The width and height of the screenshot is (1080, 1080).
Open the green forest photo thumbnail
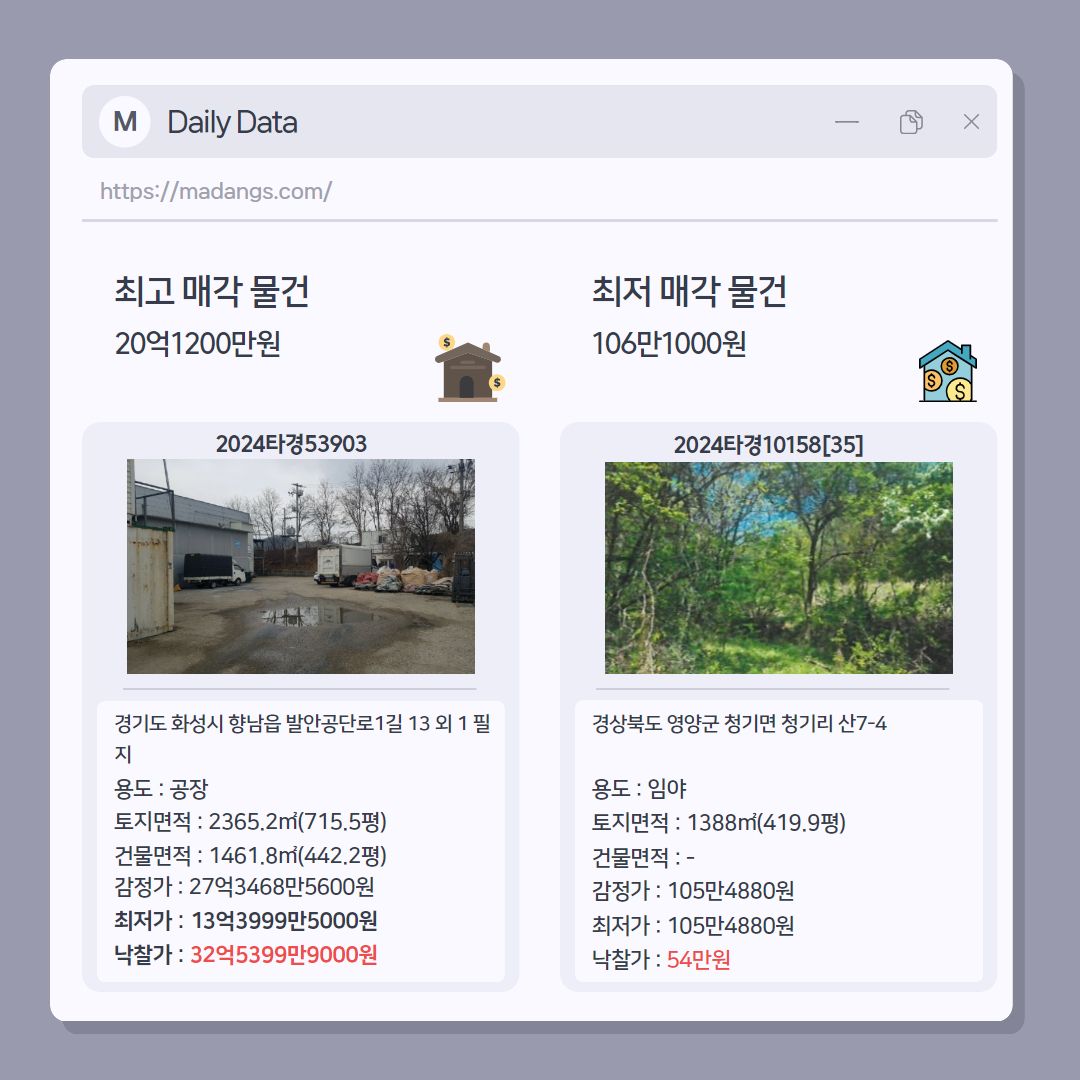click(x=778, y=568)
